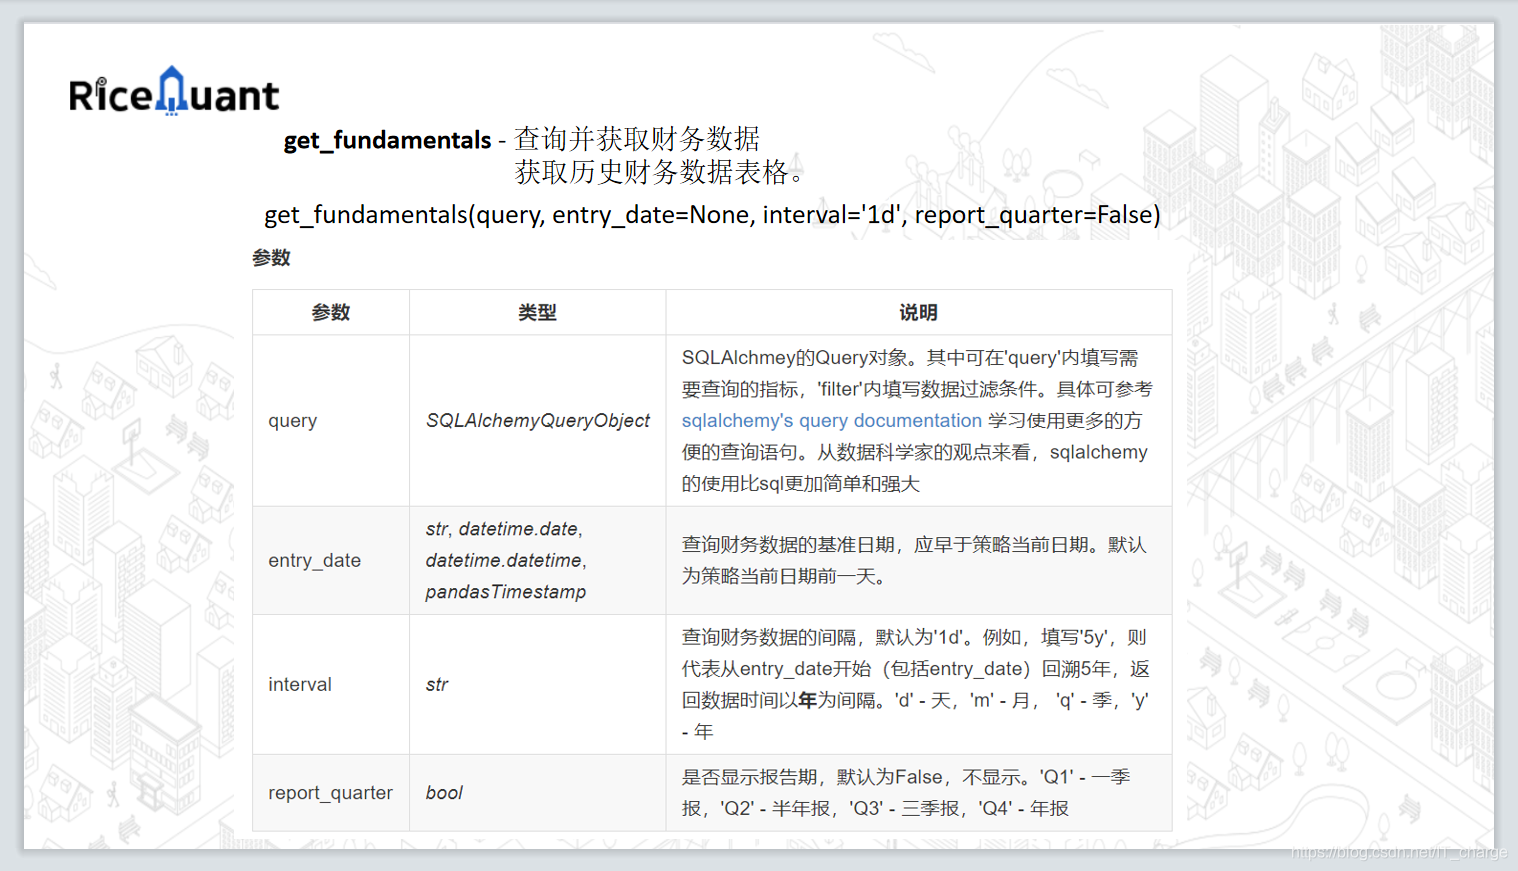This screenshot has width=1518, height=871.
Task: Click the str type in the interval row
Action: (x=437, y=685)
